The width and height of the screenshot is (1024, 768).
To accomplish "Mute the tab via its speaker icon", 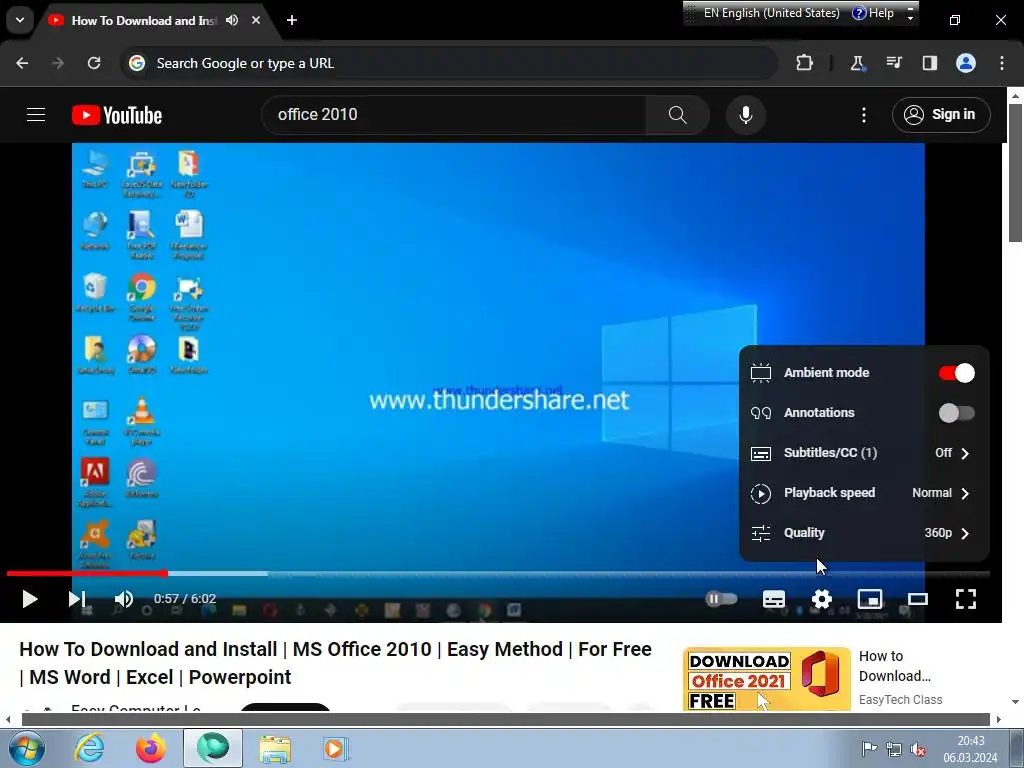I will [232, 20].
